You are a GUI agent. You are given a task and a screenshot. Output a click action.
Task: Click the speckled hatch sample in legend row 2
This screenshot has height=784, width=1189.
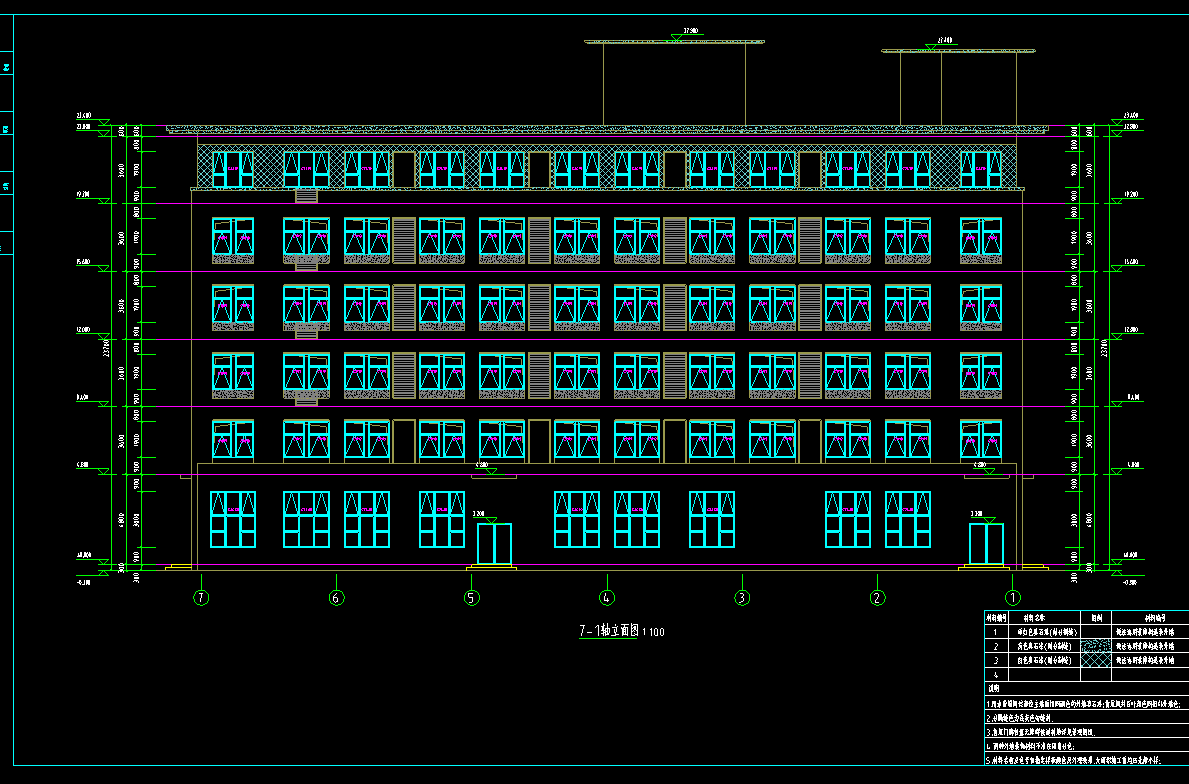[1096, 647]
